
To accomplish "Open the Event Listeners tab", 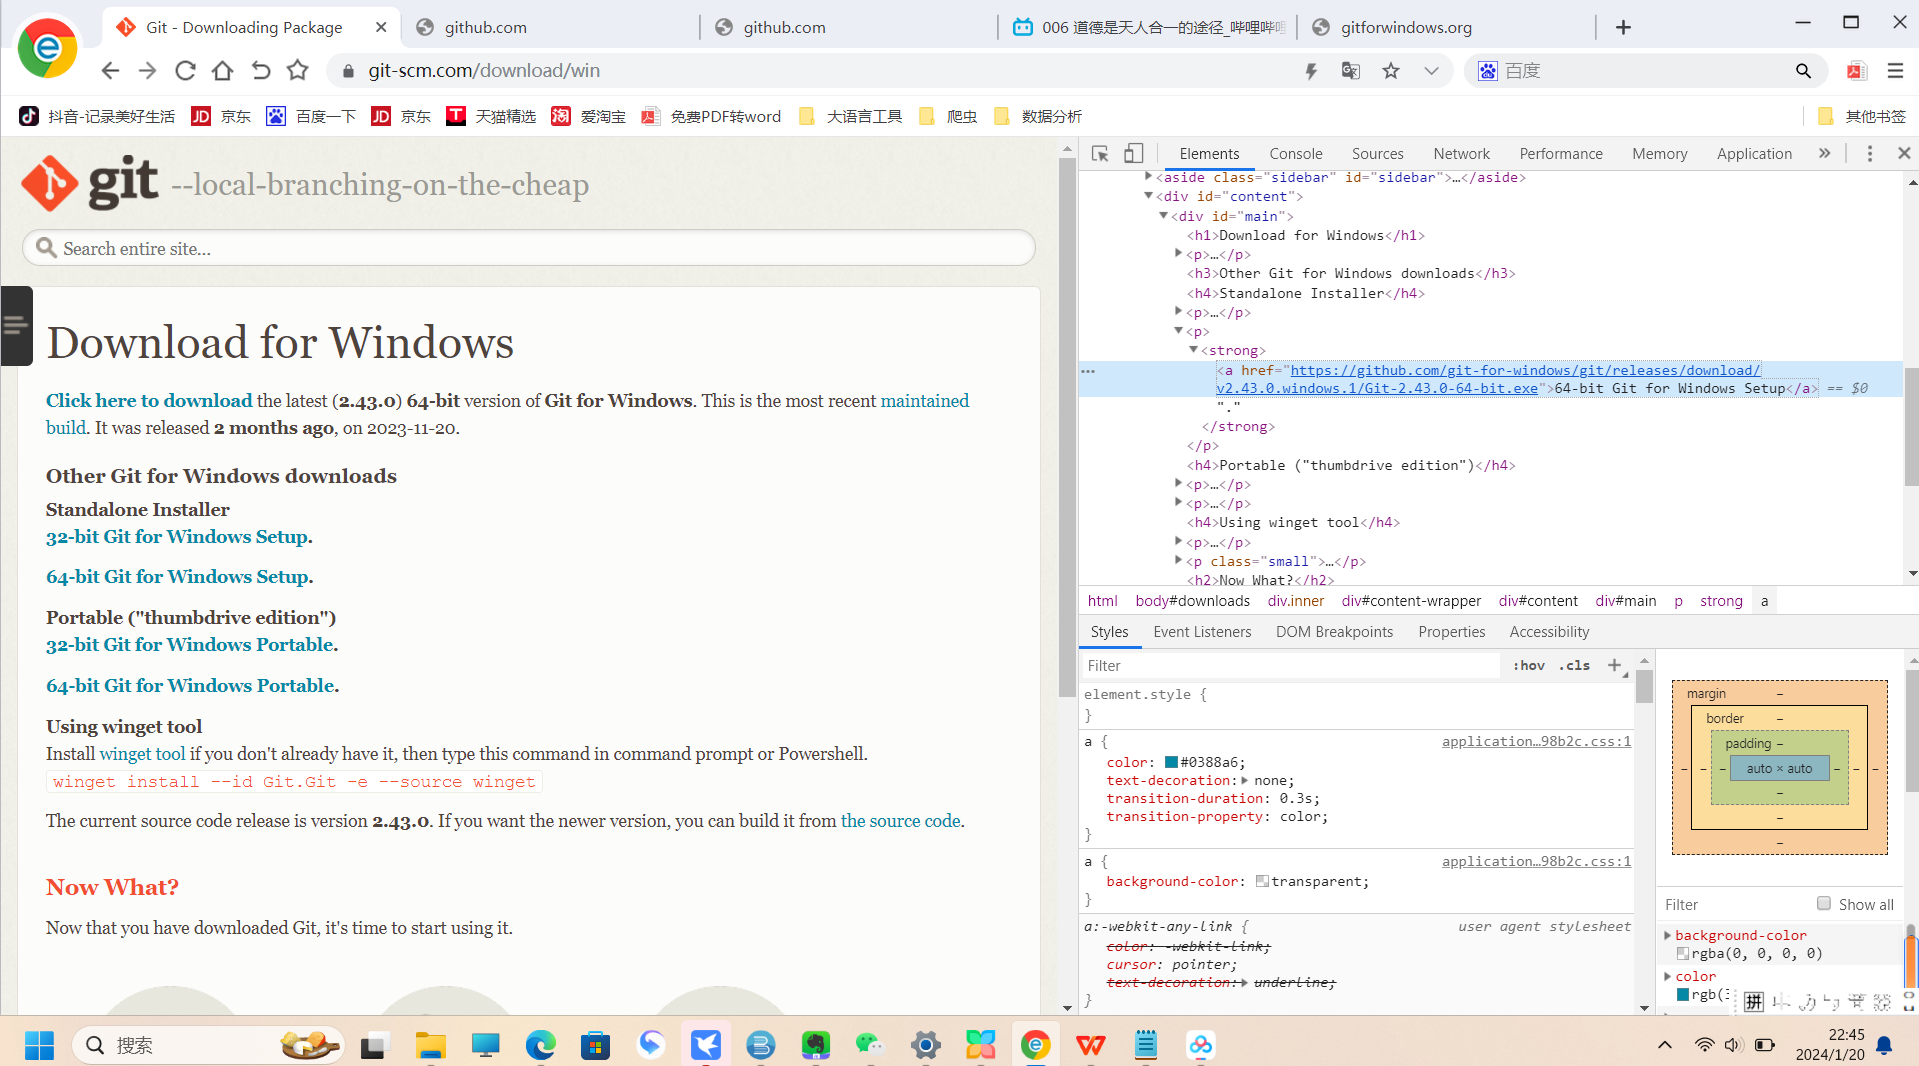I will (1201, 632).
